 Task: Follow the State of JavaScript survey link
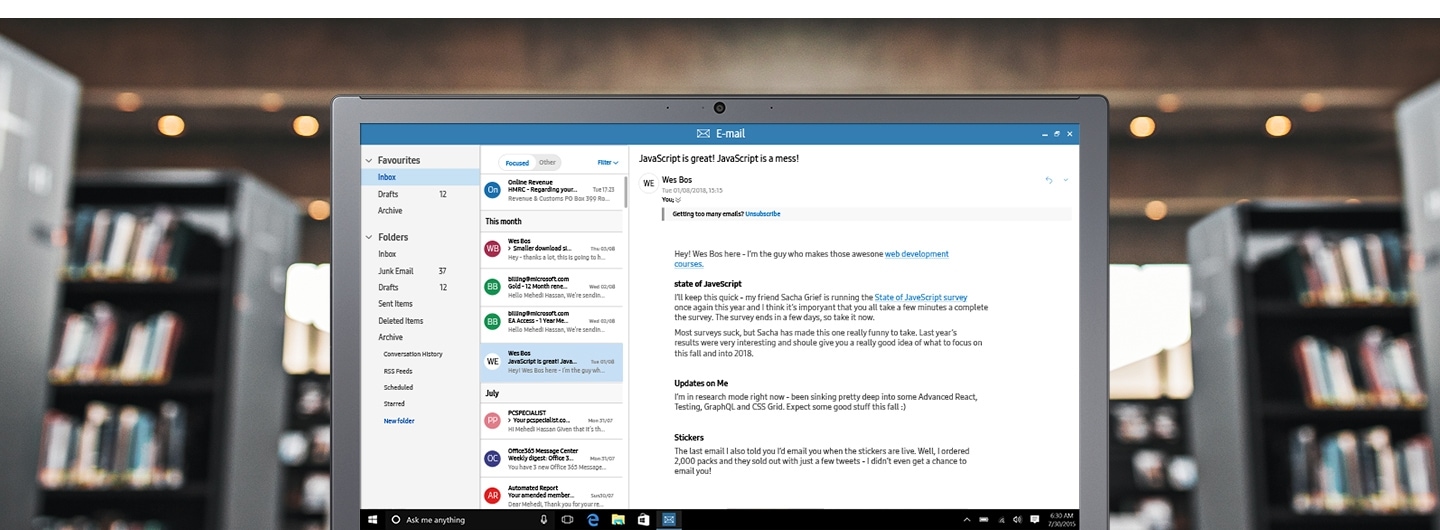920,297
